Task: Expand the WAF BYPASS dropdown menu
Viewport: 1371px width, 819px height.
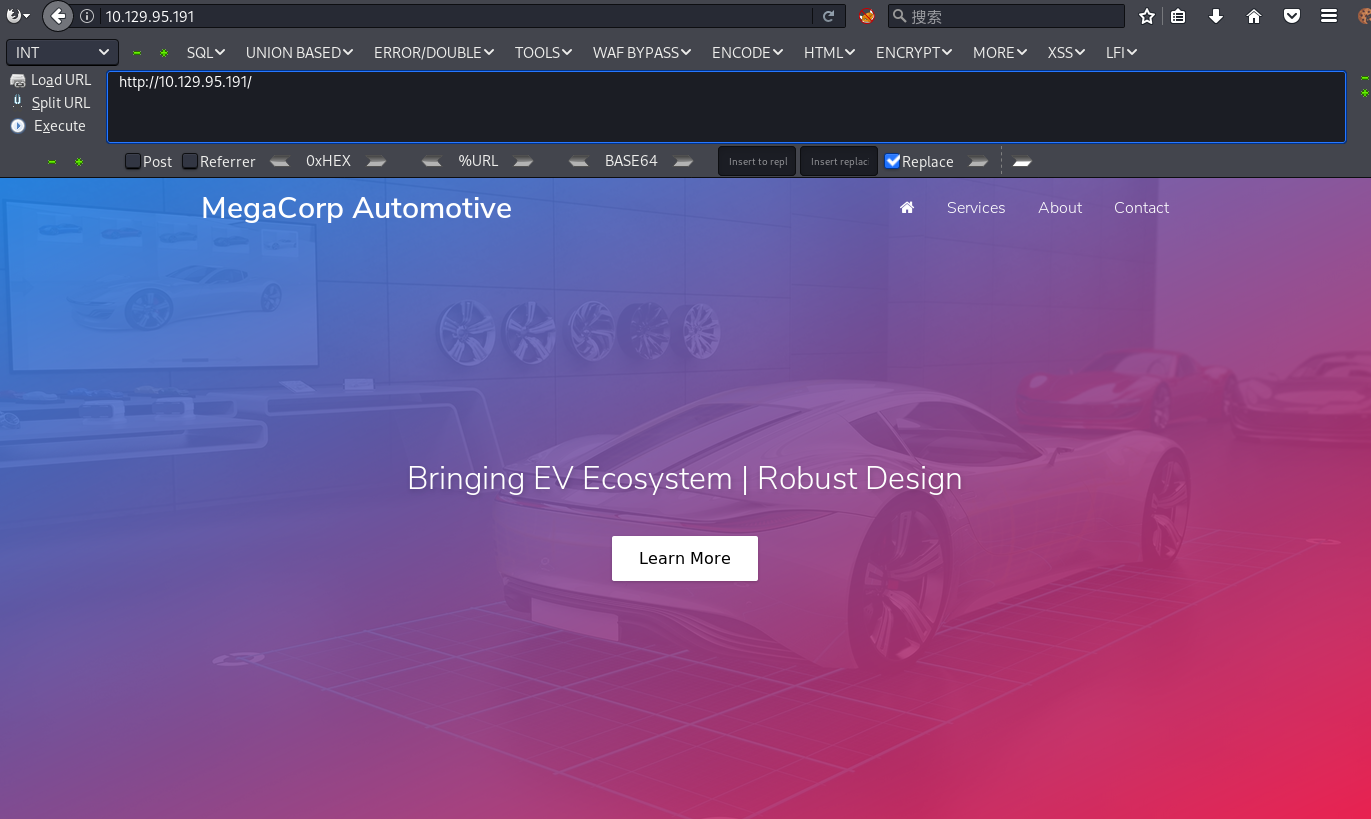Action: point(641,52)
